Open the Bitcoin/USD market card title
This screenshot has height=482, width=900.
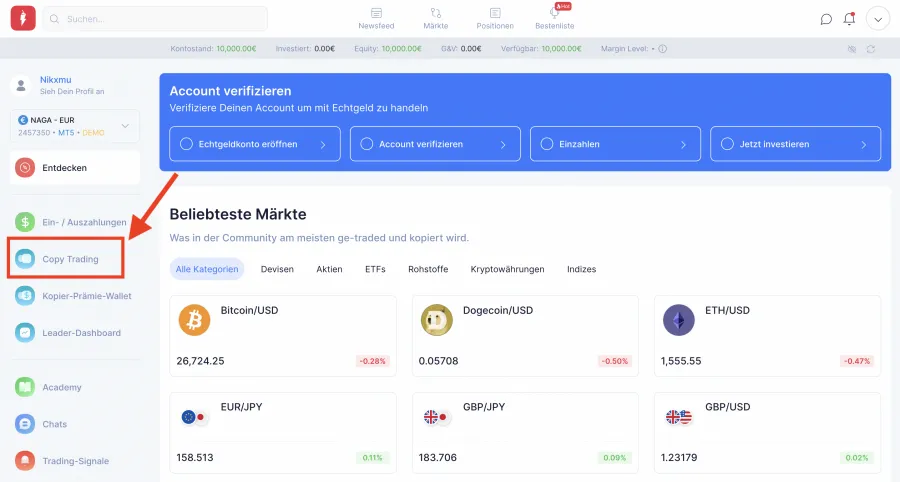[249, 310]
